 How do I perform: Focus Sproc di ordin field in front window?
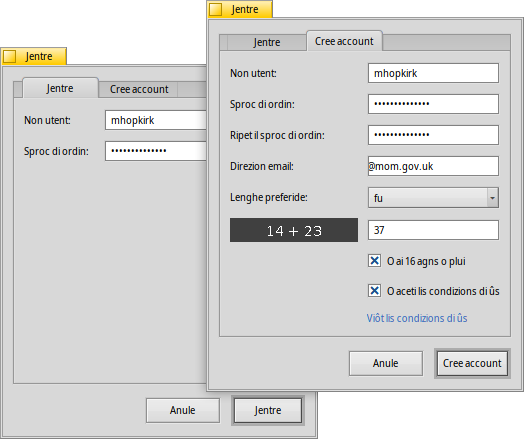(433, 104)
